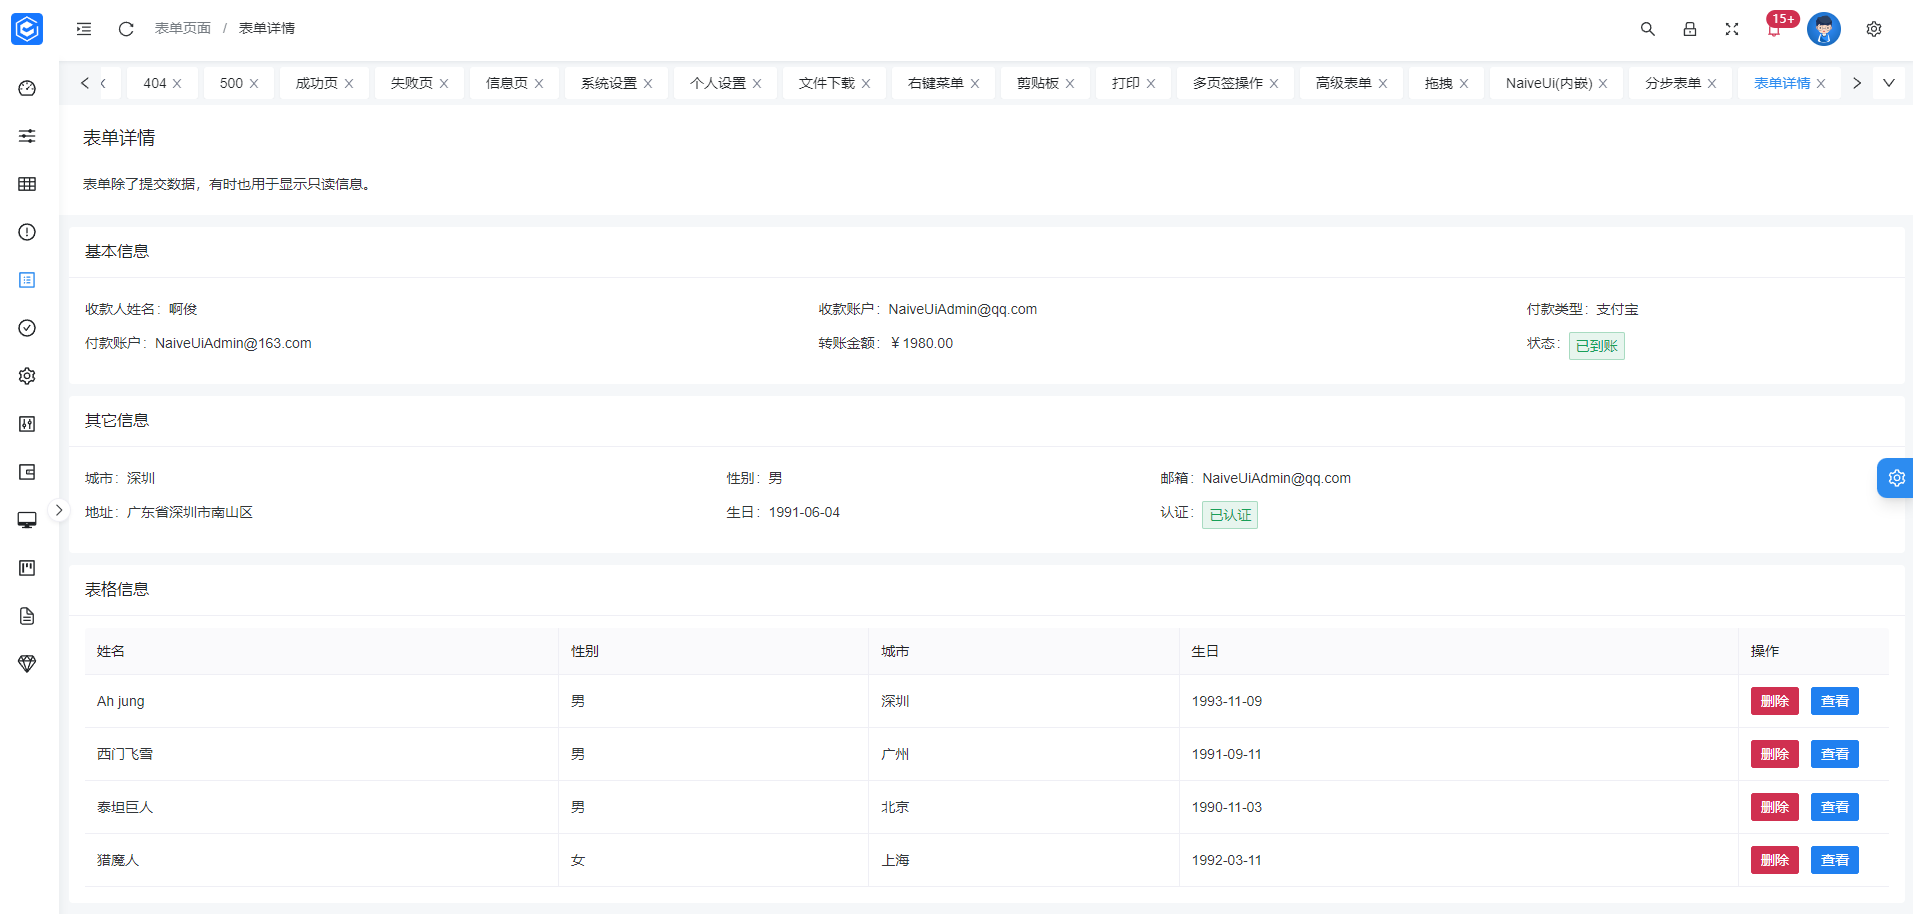Open the blue floating settings gear button

tap(1895, 478)
